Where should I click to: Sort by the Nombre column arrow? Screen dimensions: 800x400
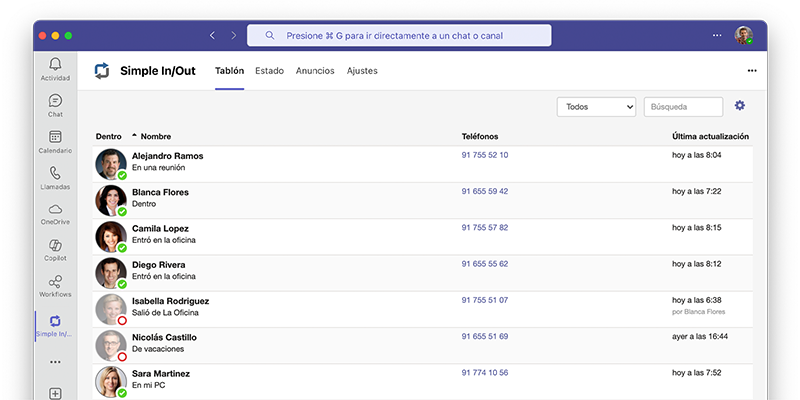[x=135, y=136]
